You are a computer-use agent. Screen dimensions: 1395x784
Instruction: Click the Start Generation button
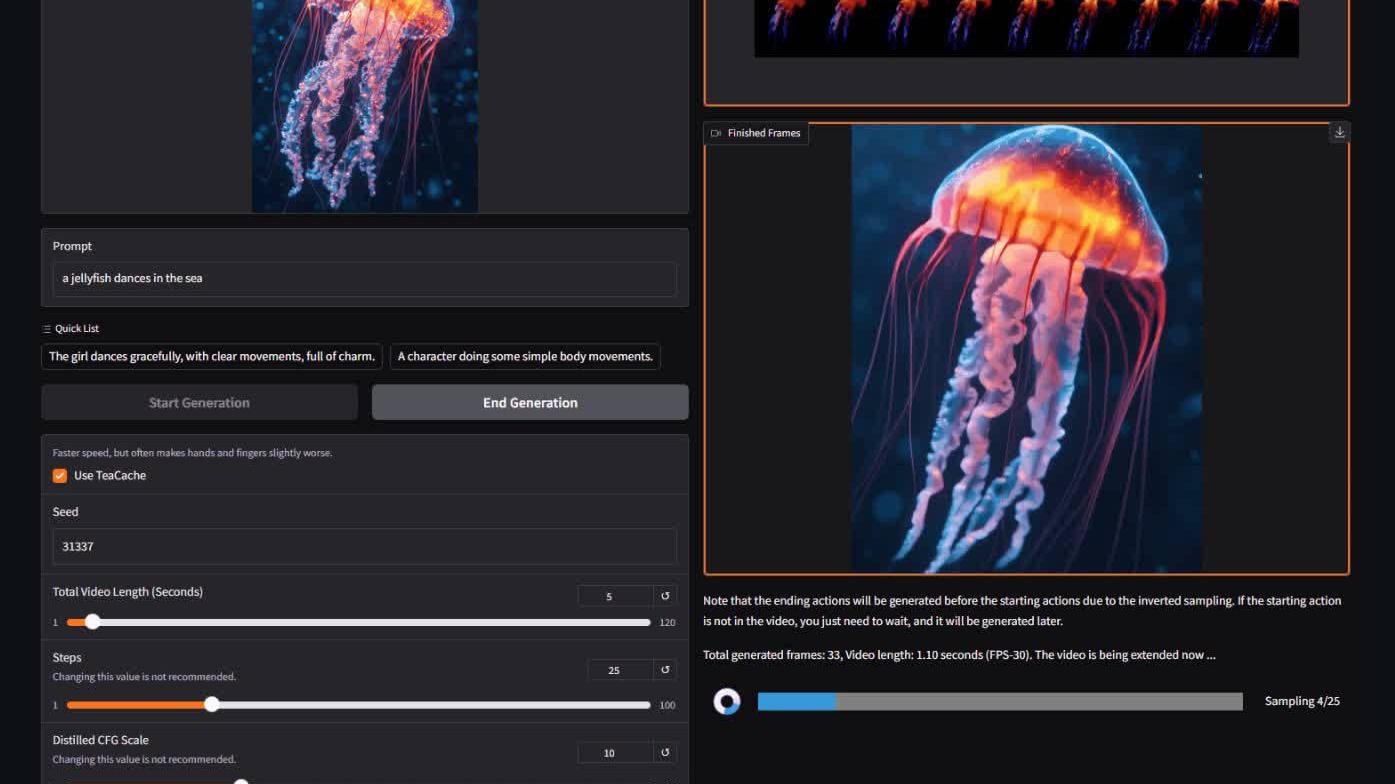pos(199,402)
